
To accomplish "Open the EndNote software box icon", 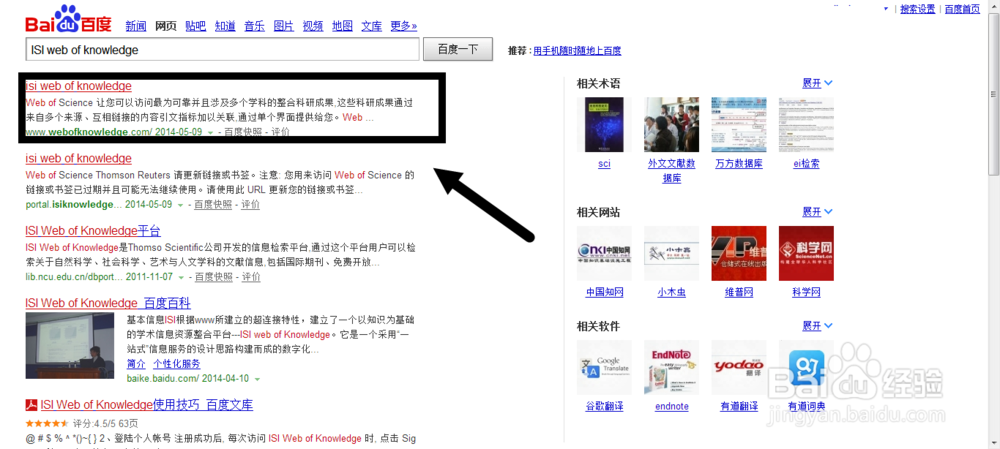I will coord(672,367).
